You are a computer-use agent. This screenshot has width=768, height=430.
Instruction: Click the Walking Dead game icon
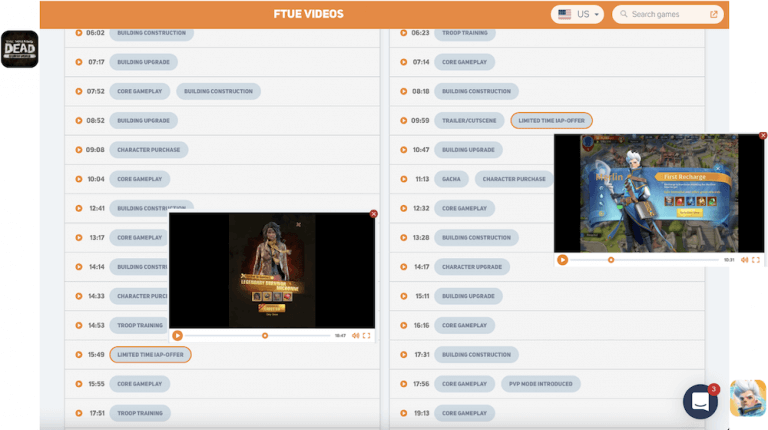pyautogui.click(x=19, y=49)
